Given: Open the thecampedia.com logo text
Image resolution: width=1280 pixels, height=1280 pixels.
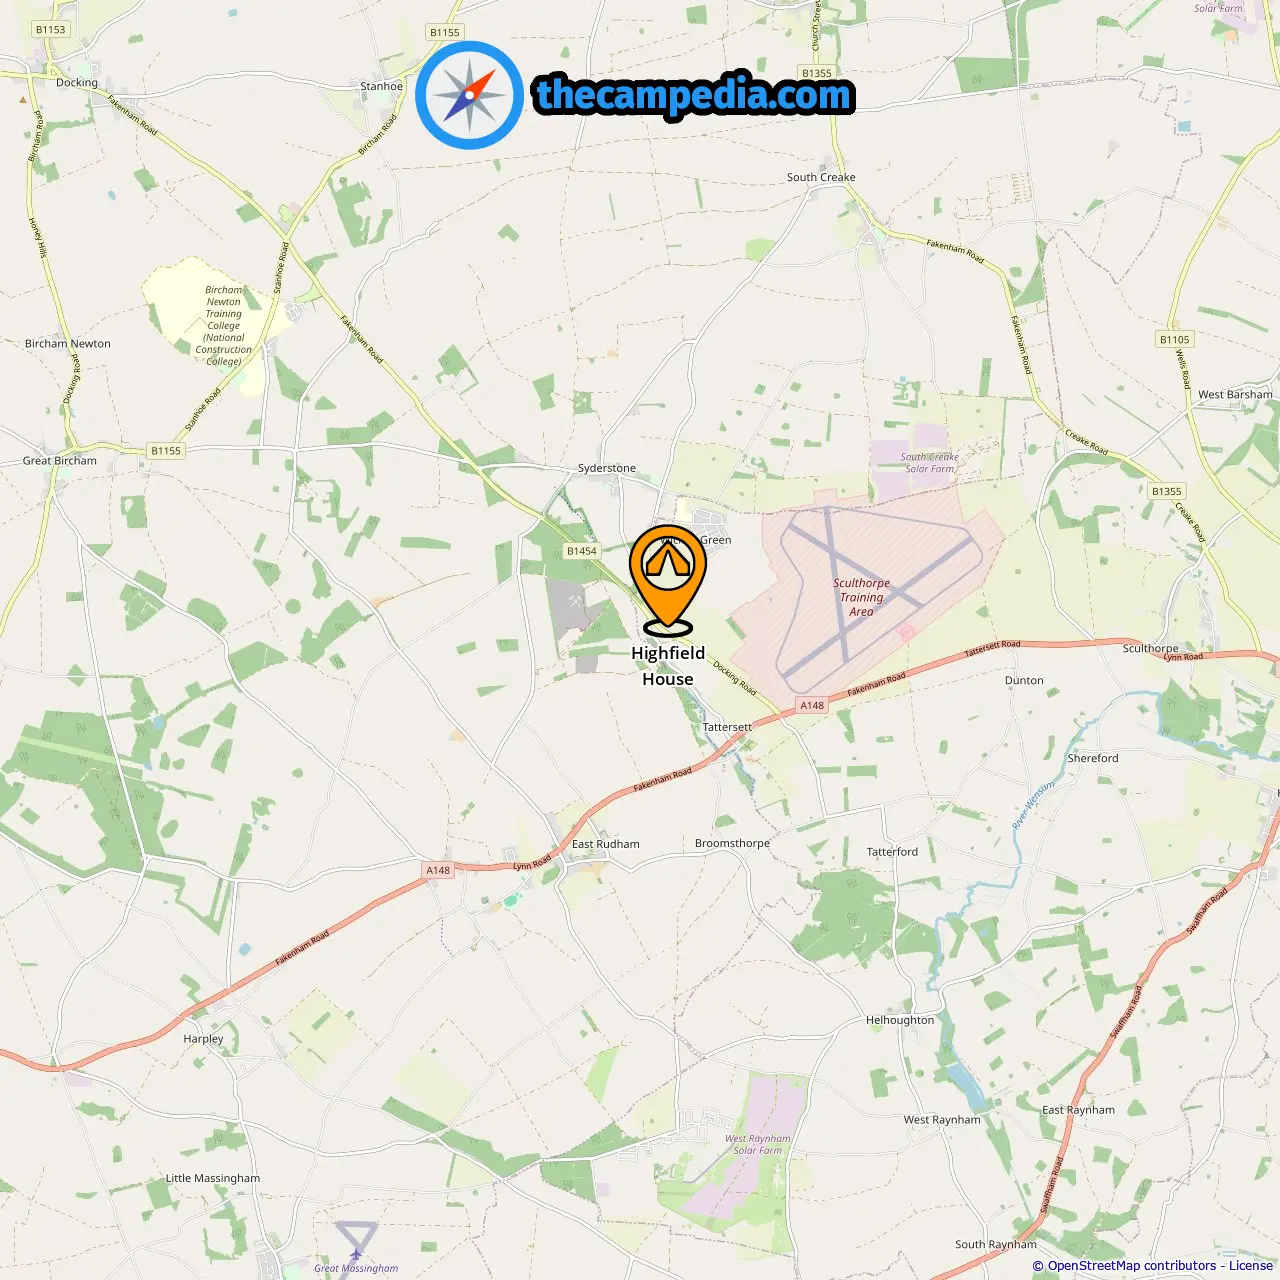Looking at the screenshot, I should click(x=694, y=95).
